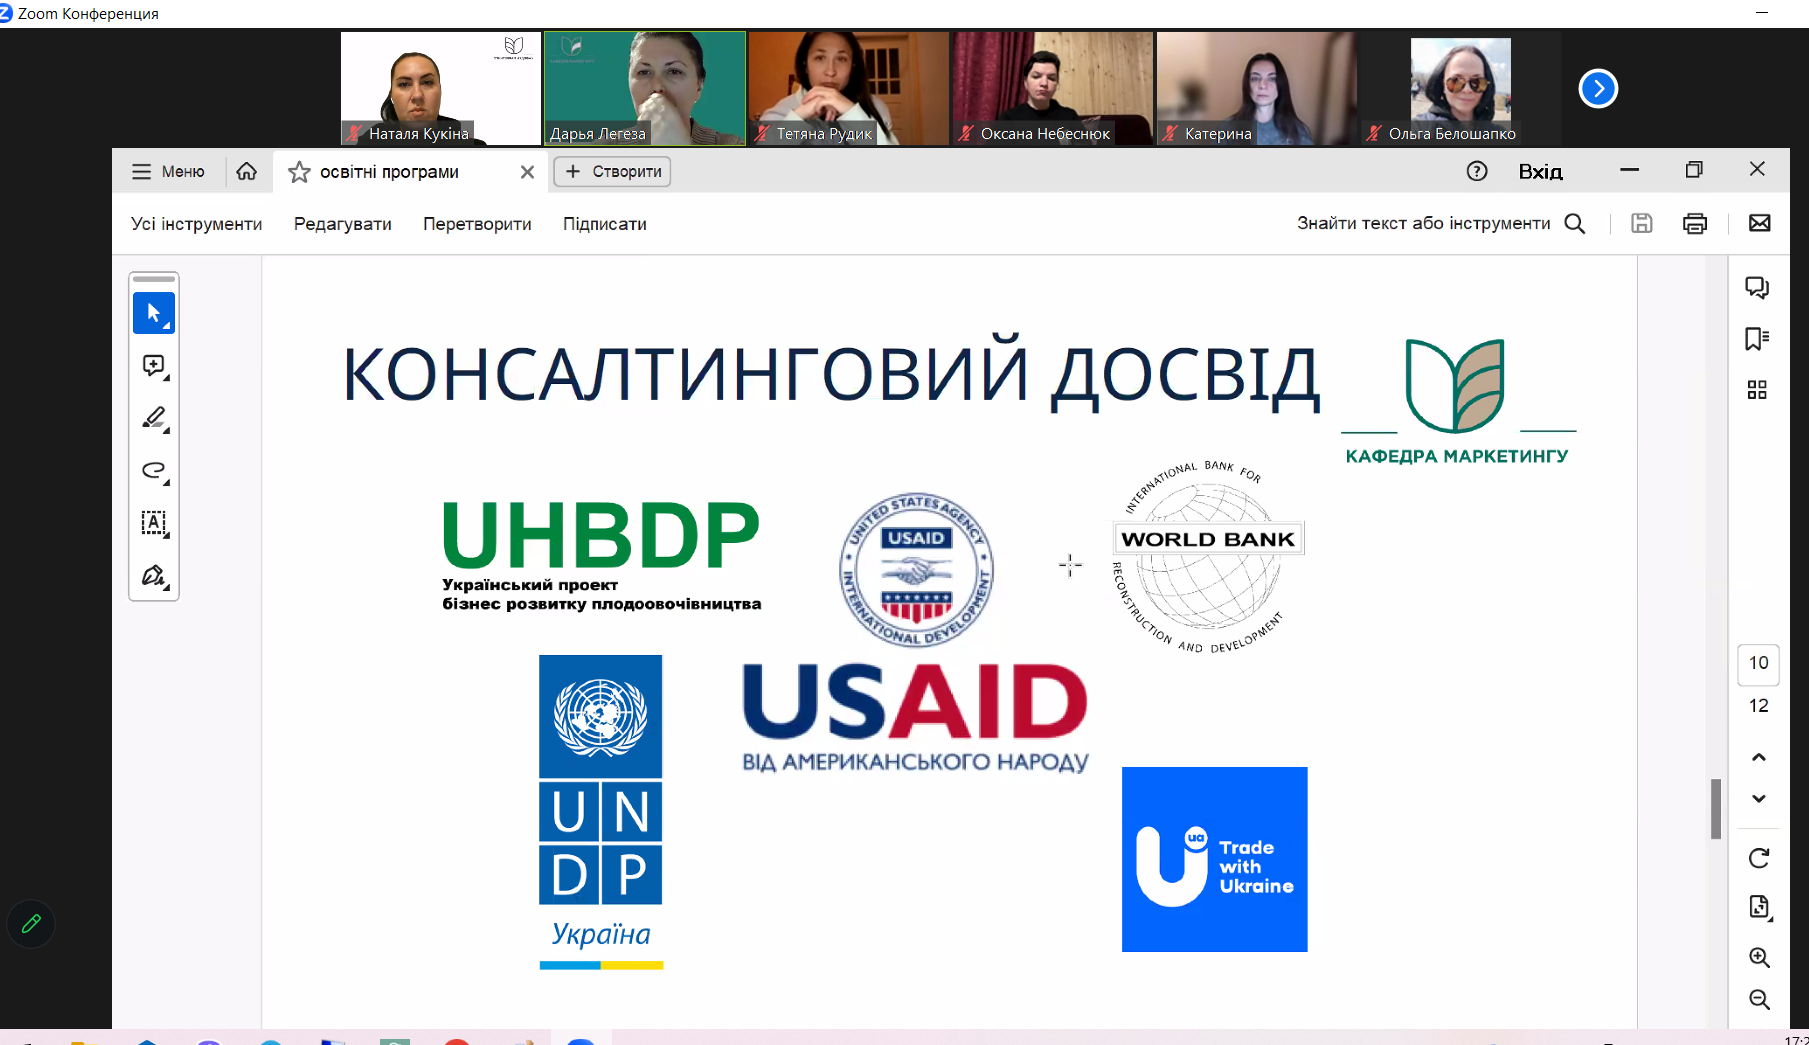This screenshot has height=1045, width=1809.
Task: Go to the previous page
Action: point(1759,757)
